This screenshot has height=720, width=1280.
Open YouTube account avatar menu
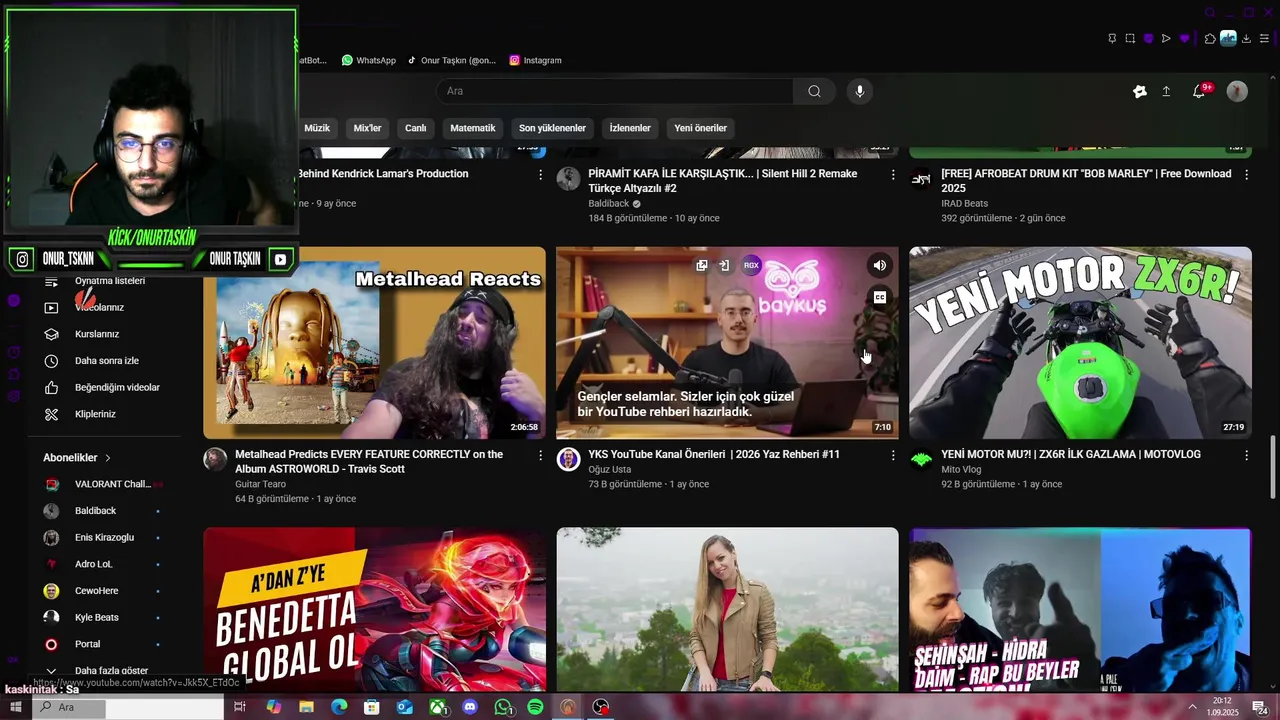tap(1237, 91)
